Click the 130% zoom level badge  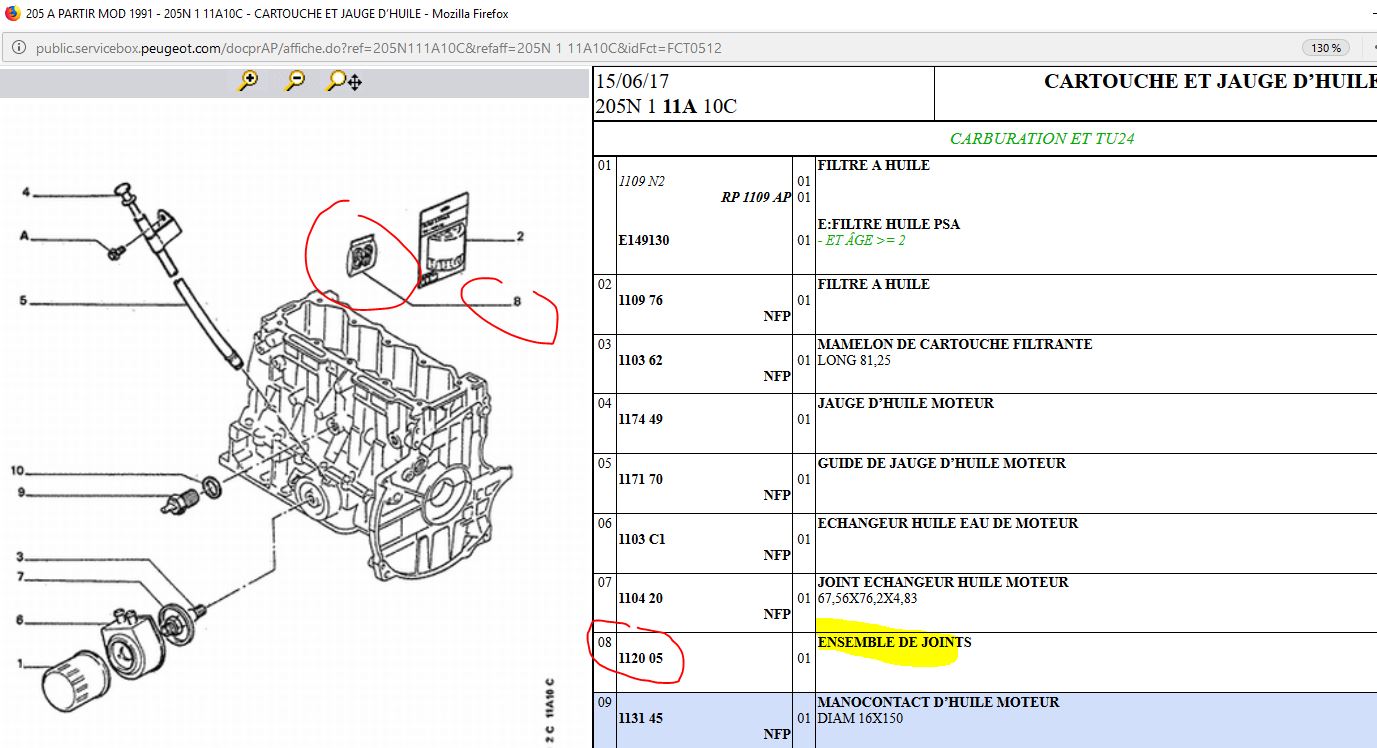click(x=1326, y=48)
